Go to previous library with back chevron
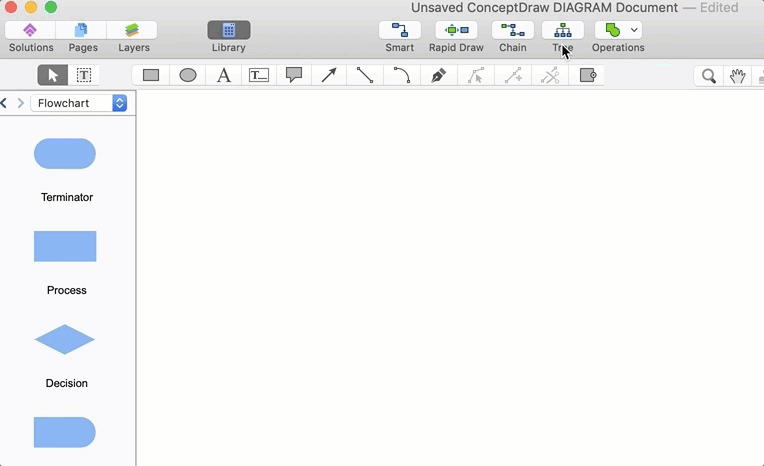This screenshot has width=764, height=466. click(4, 103)
